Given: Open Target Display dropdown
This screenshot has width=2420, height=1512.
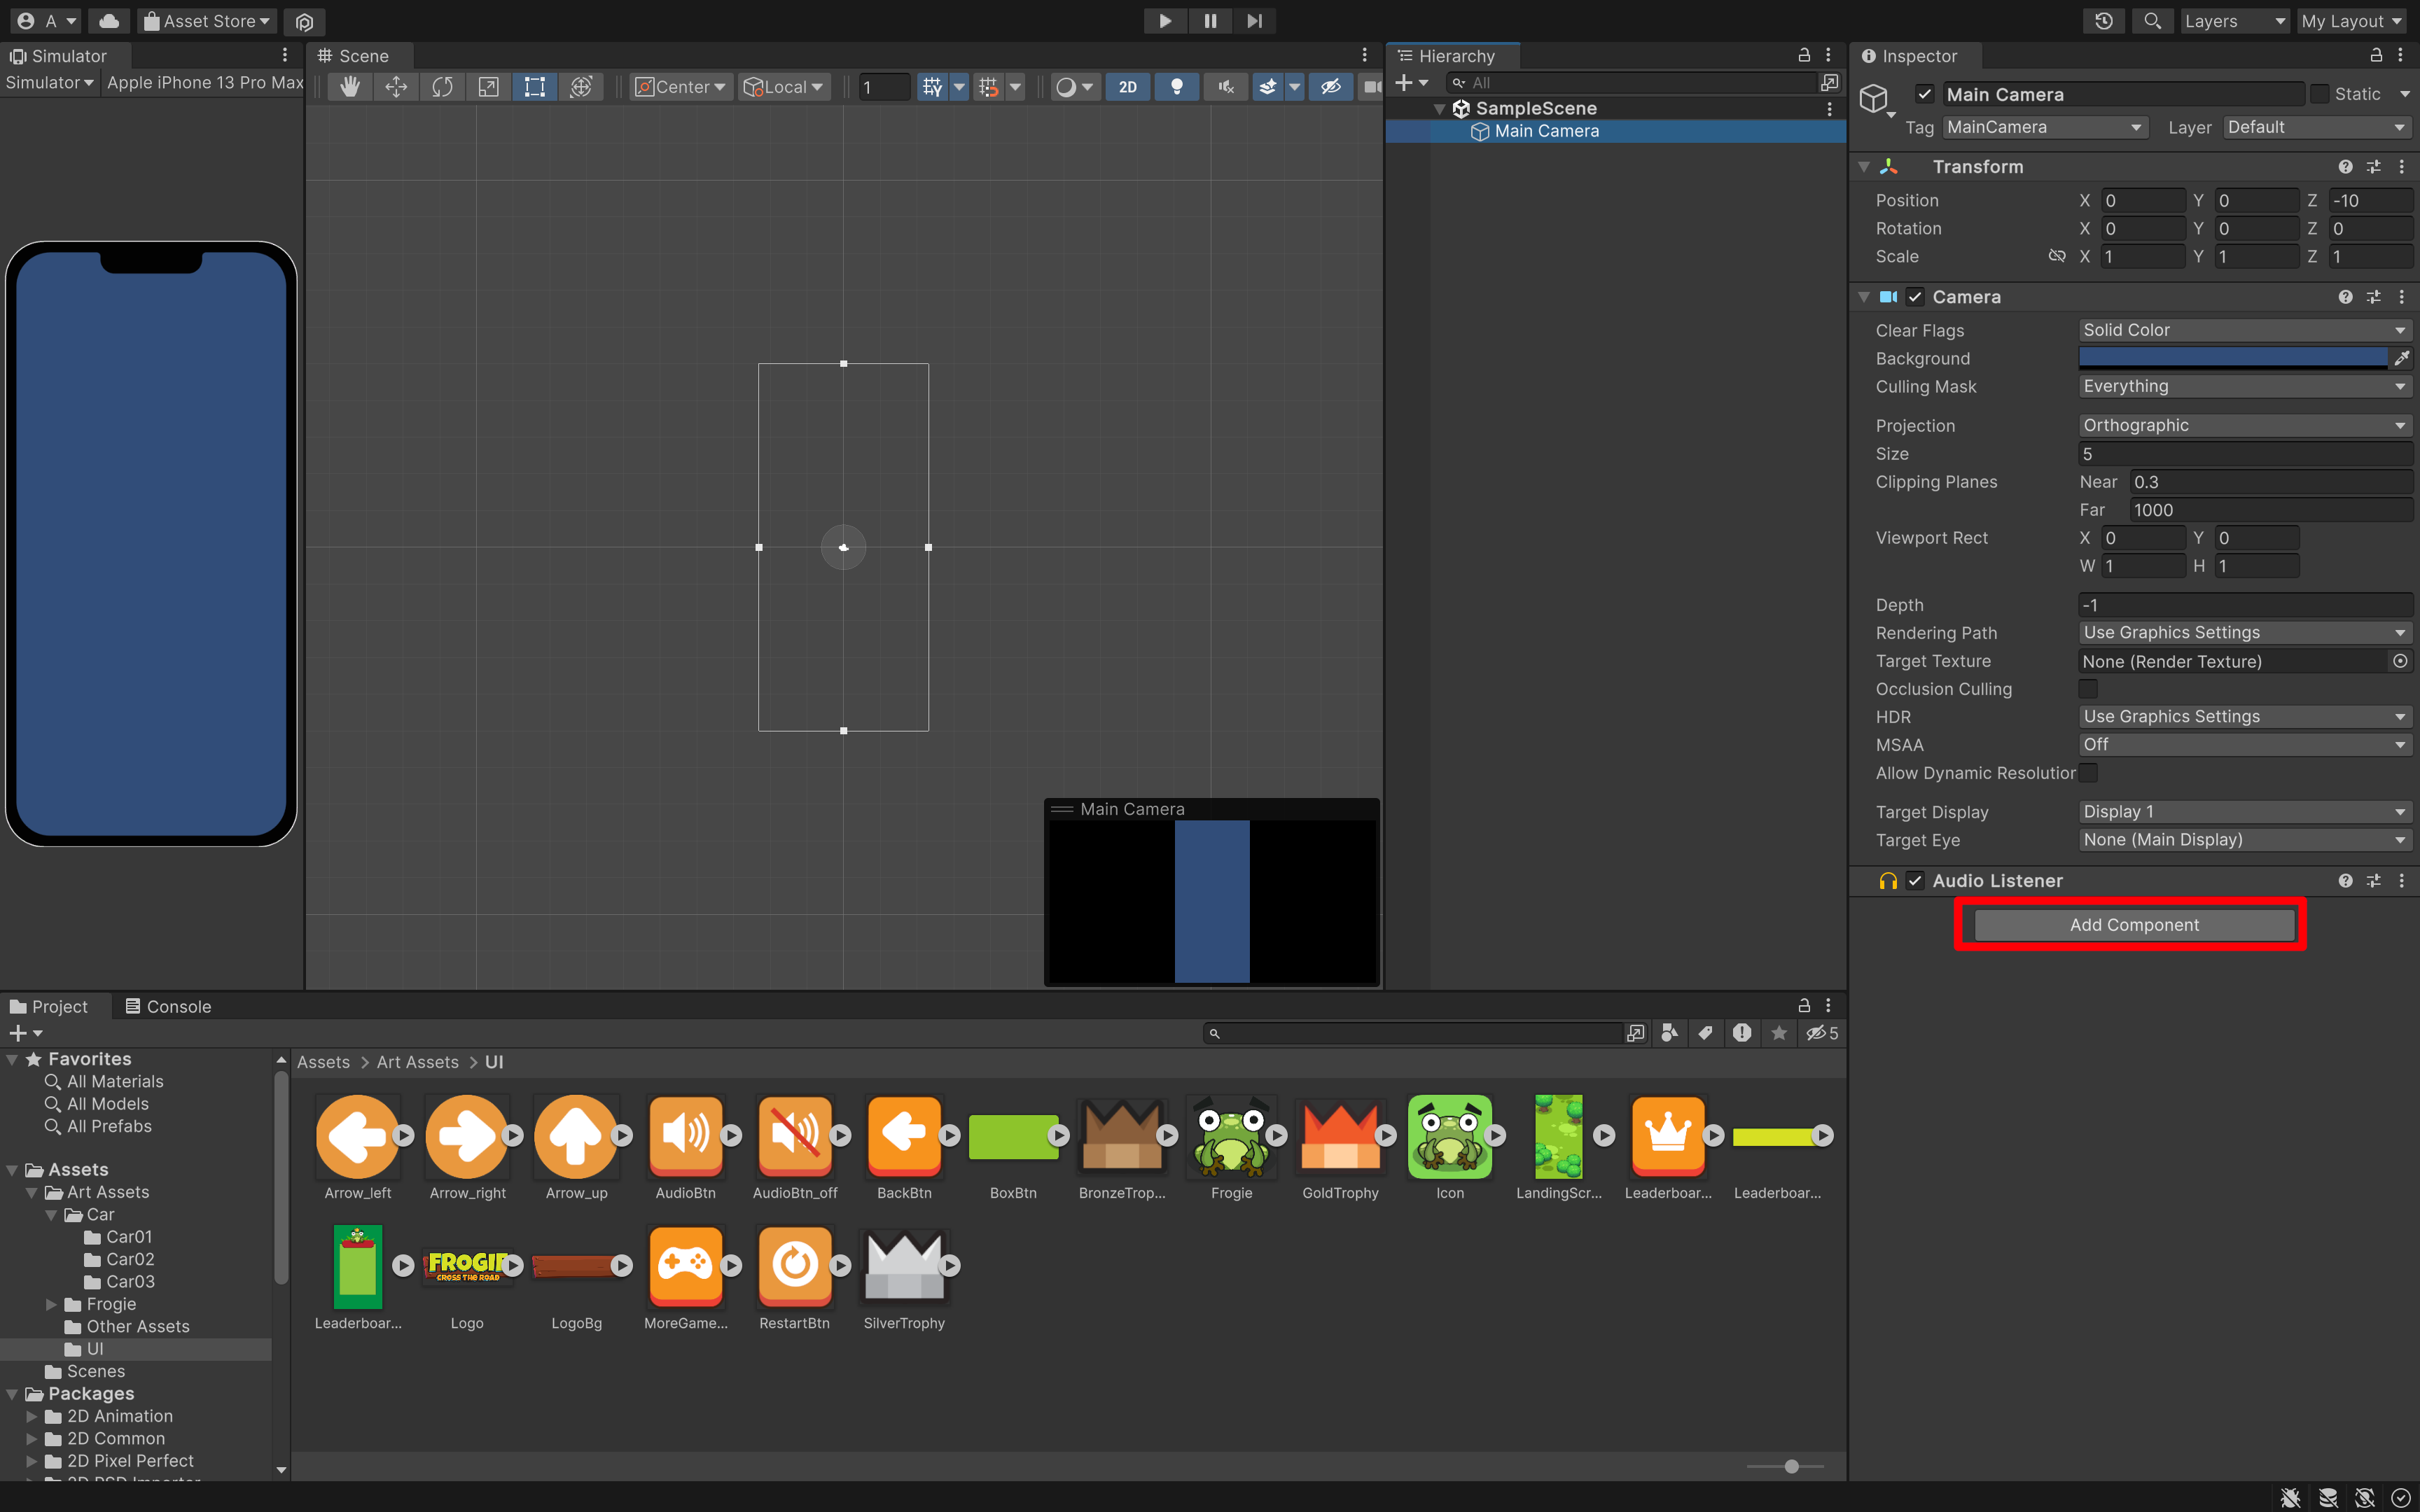Looking at the screenshot, I should click(x=2245, y=812).
